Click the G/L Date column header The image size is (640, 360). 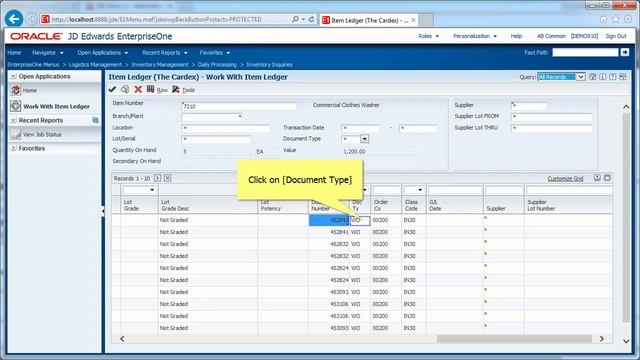tap(435, 205)
